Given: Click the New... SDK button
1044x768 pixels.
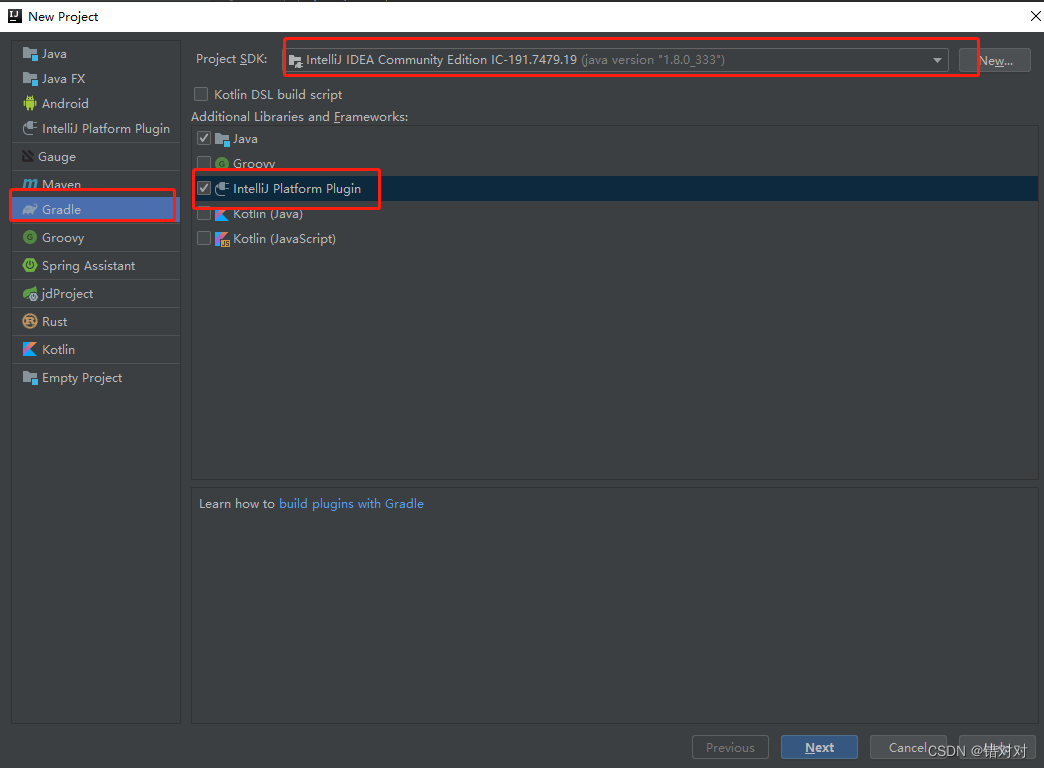Looking at the screenshot, I should pyautogui.click(x=995, y=61).
